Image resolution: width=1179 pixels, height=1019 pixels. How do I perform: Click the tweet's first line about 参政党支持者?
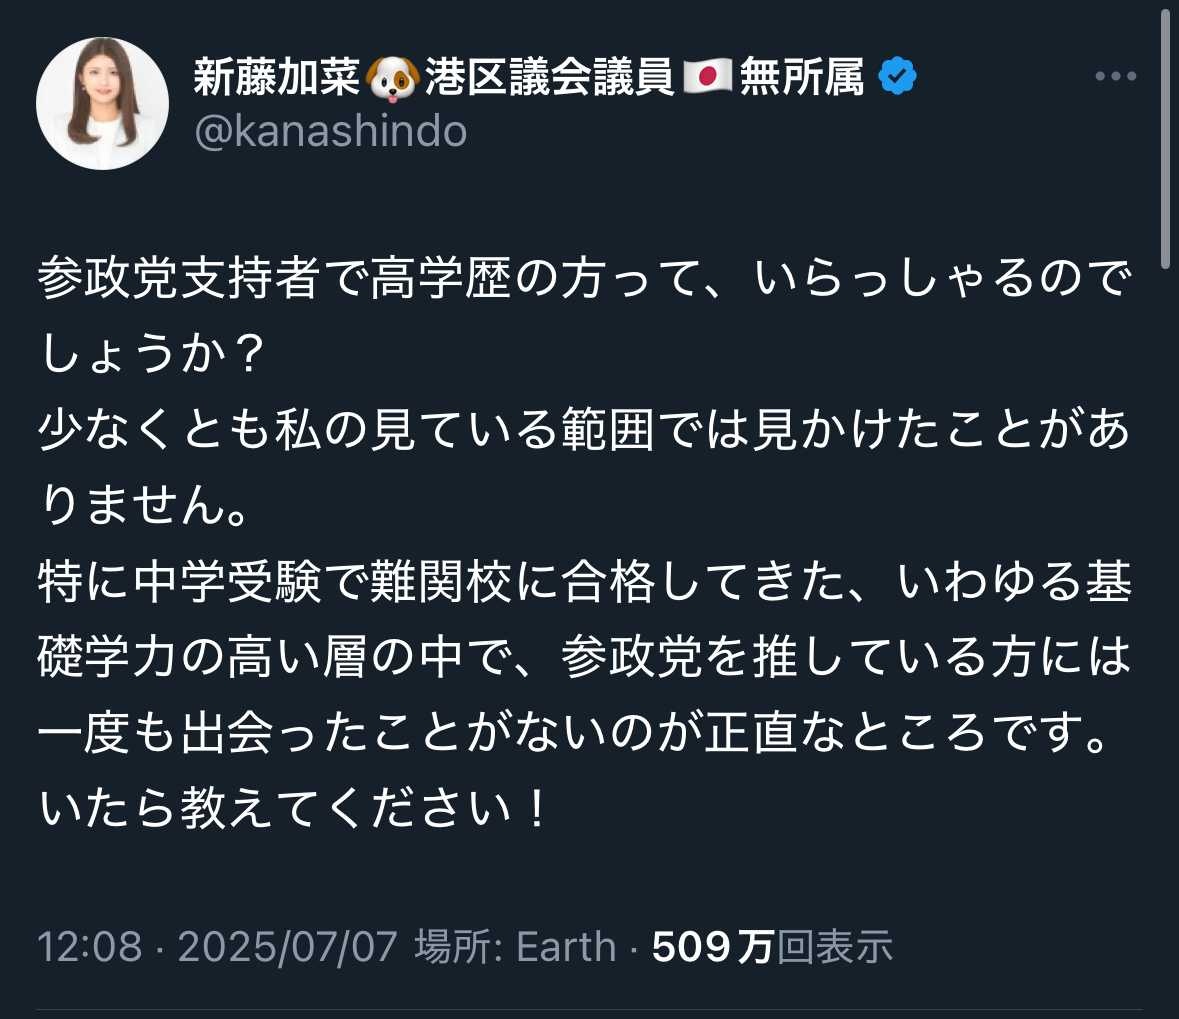coord(584,282)
